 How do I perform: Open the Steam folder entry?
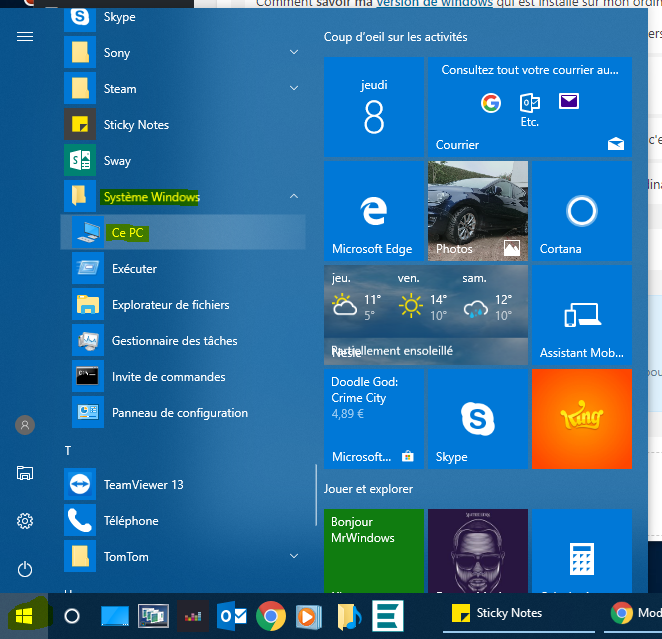183,88
